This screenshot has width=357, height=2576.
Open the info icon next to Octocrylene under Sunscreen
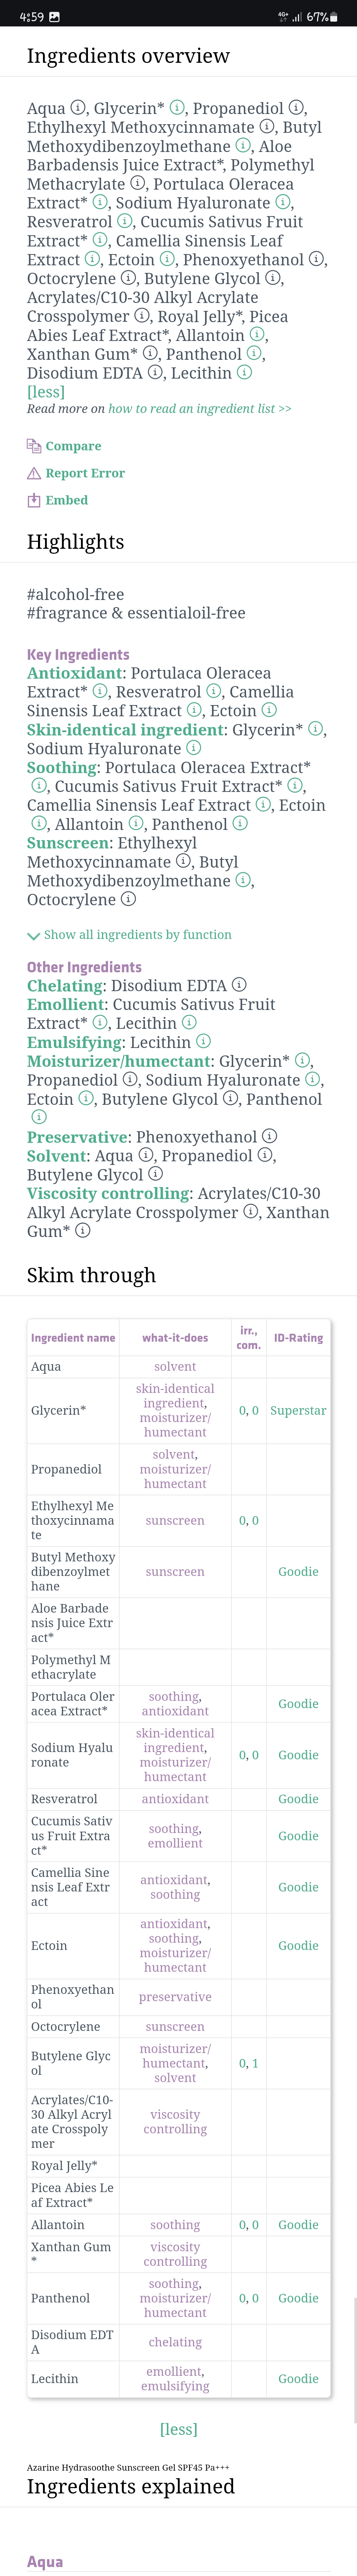[128, 899]
